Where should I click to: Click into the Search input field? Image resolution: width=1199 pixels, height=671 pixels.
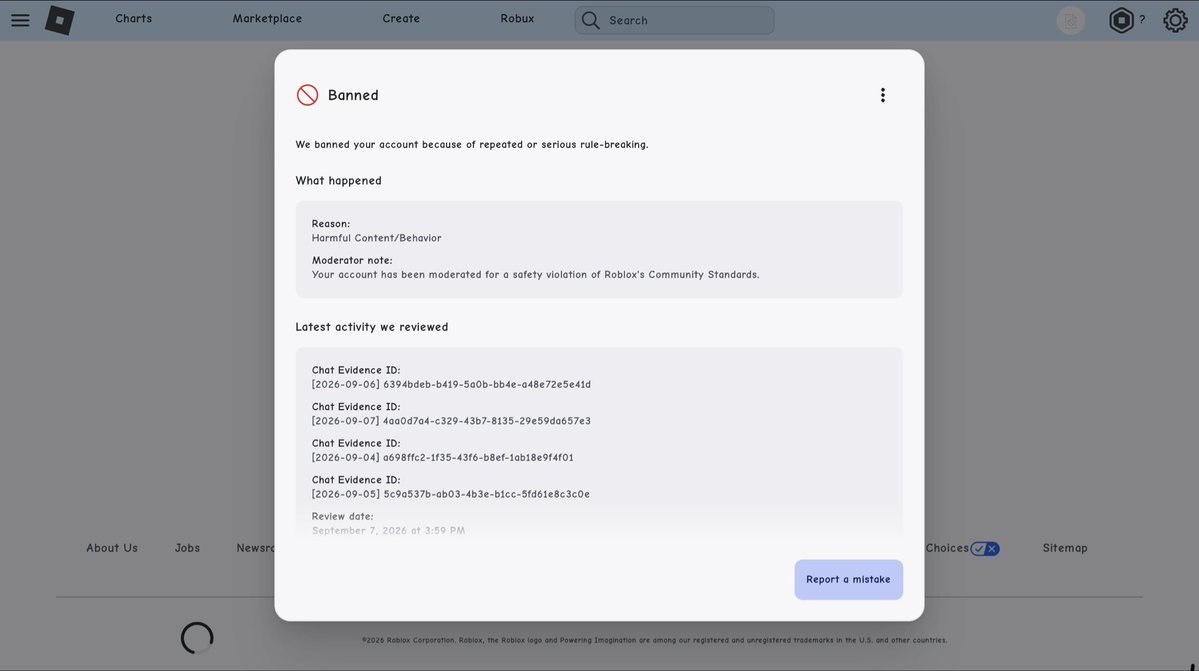click(674, 20)
